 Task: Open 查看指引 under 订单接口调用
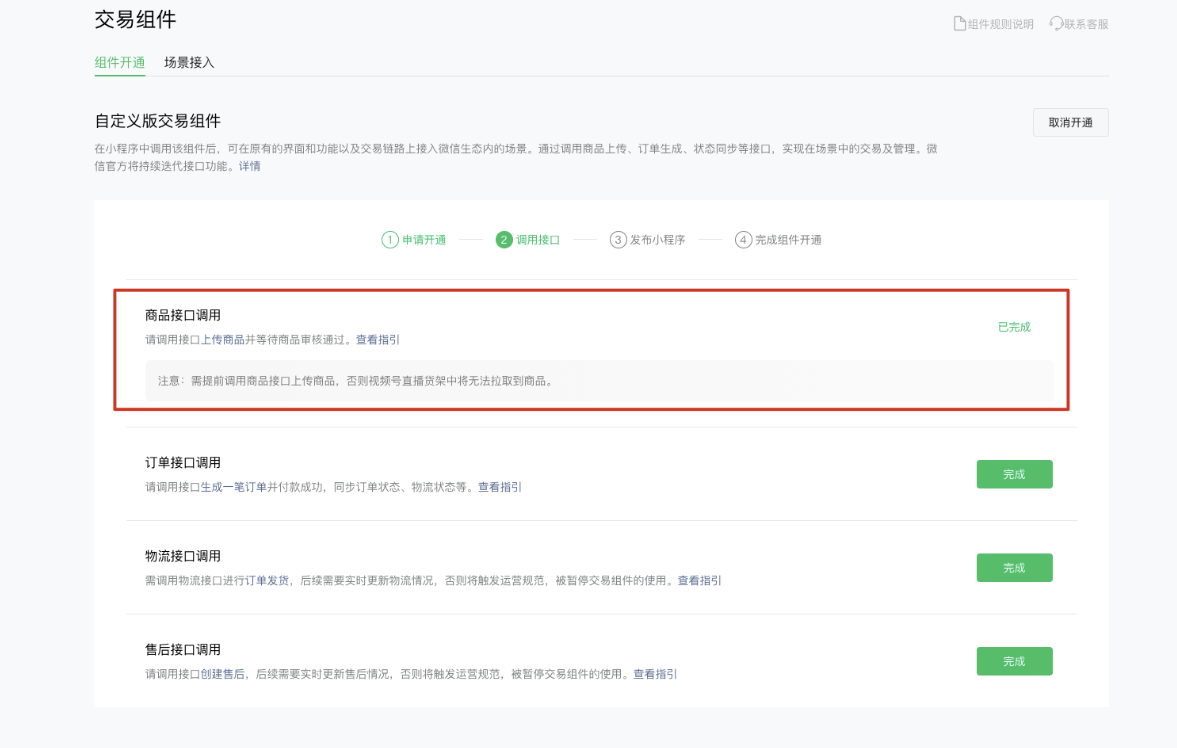(x=499, y=487)
